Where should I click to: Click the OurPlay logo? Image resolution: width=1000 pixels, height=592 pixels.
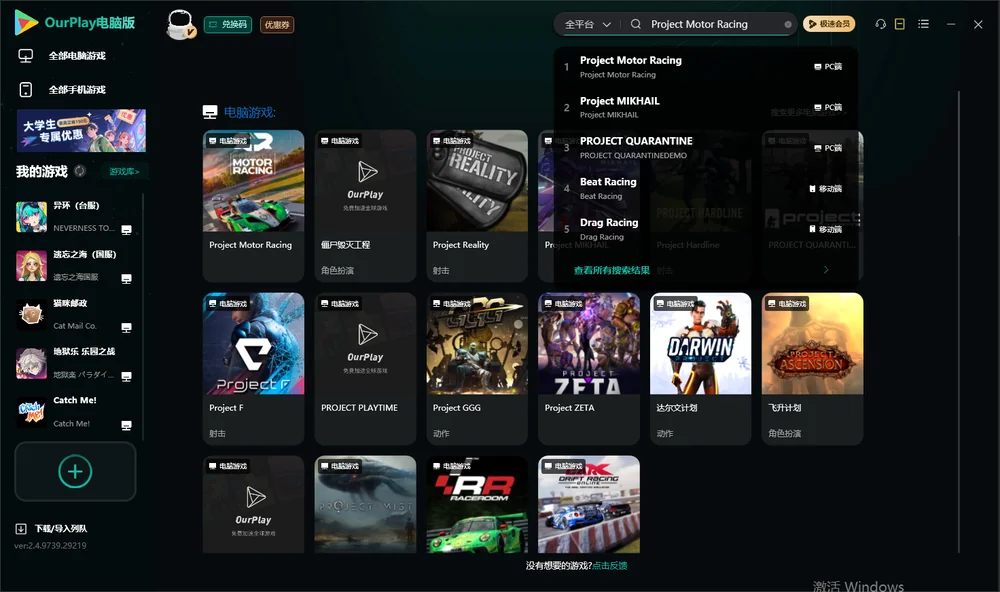[74, 22]
